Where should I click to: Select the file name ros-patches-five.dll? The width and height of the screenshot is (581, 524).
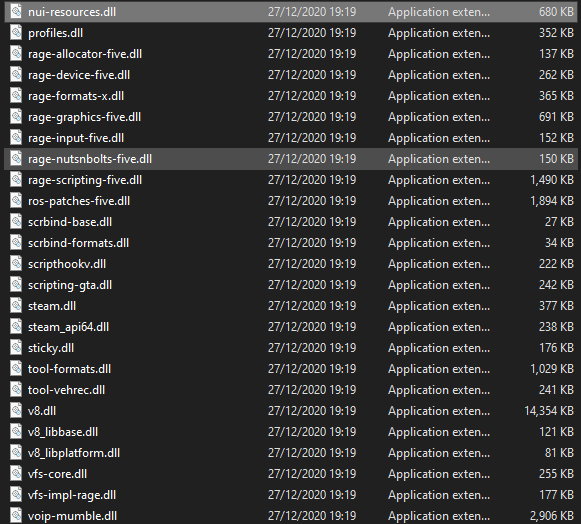click(x=79, y=201)
